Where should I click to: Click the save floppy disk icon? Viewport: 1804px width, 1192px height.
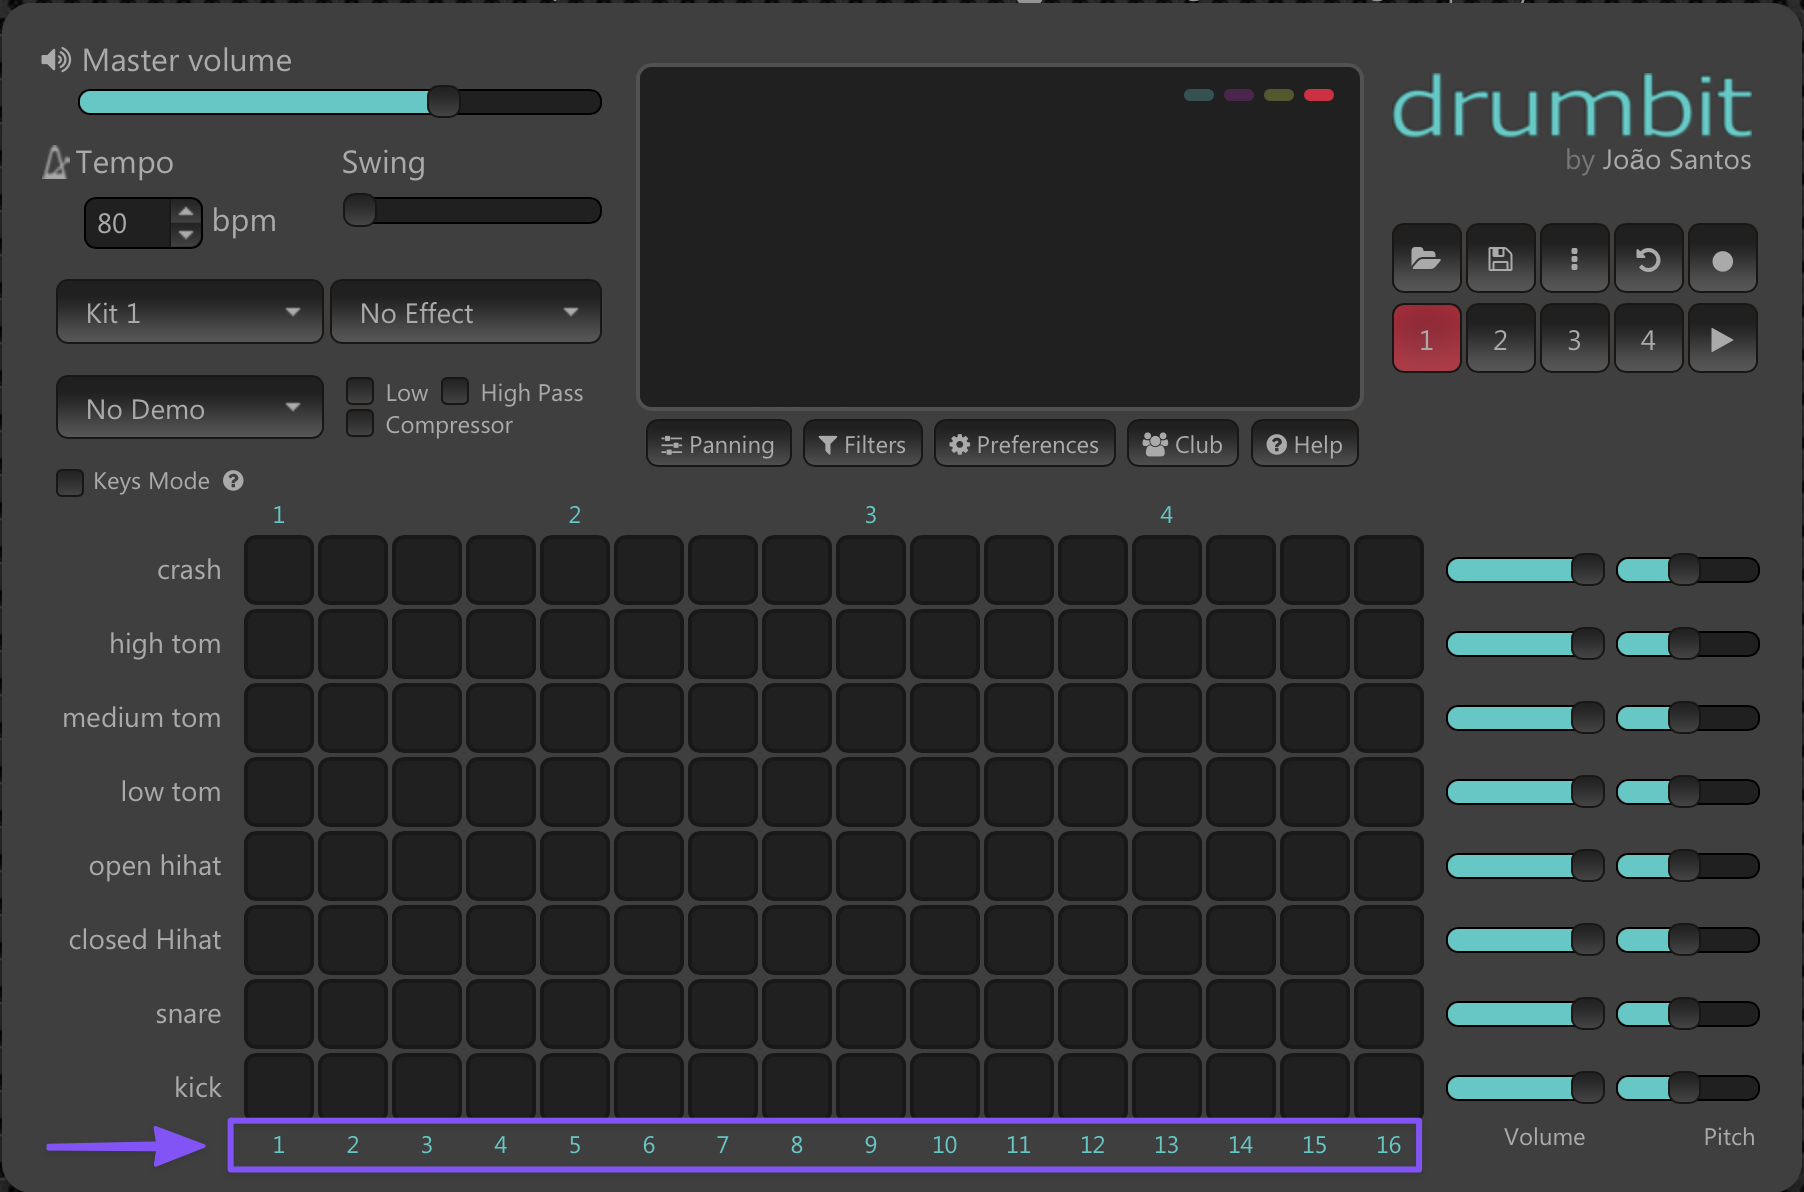1500,260
